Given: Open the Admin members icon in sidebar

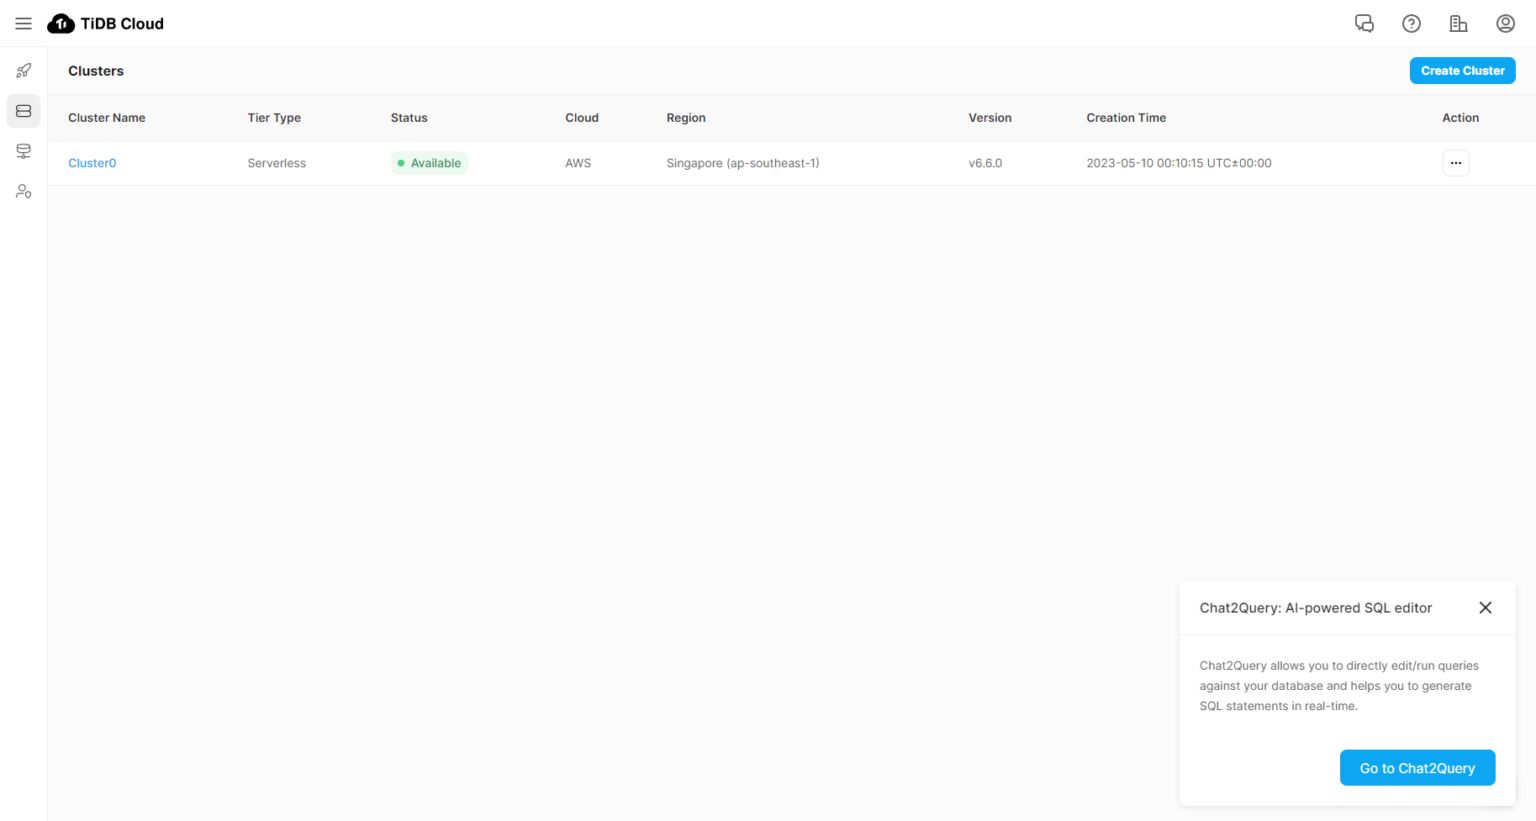Looking at the screenshot, I should (x=23, y=191).
